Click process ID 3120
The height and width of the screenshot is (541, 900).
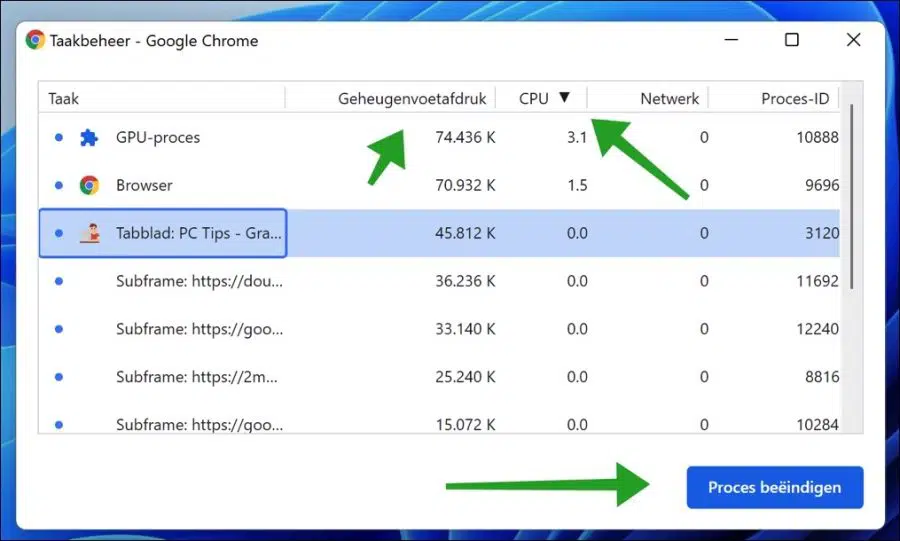tap(822, 233)
